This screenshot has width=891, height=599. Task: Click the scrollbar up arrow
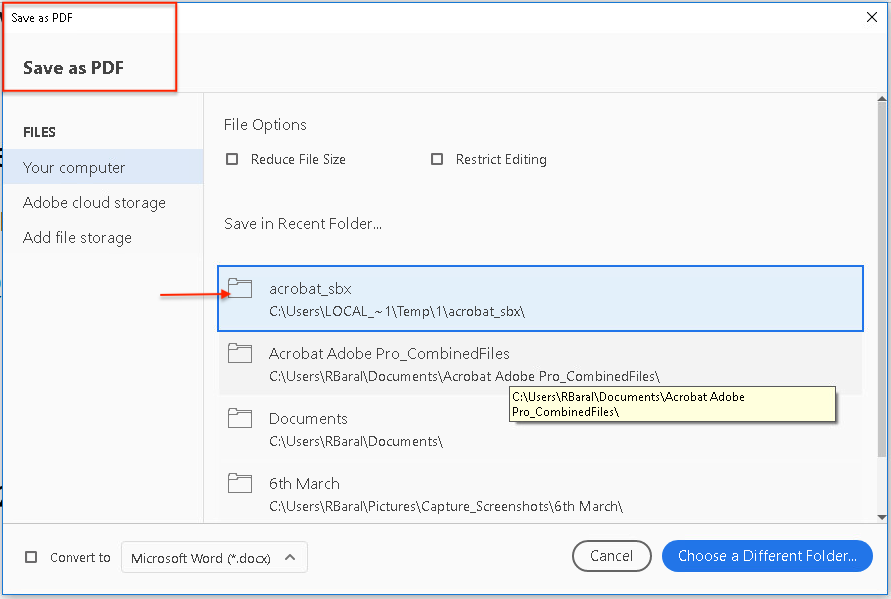[x=881, y=100]
